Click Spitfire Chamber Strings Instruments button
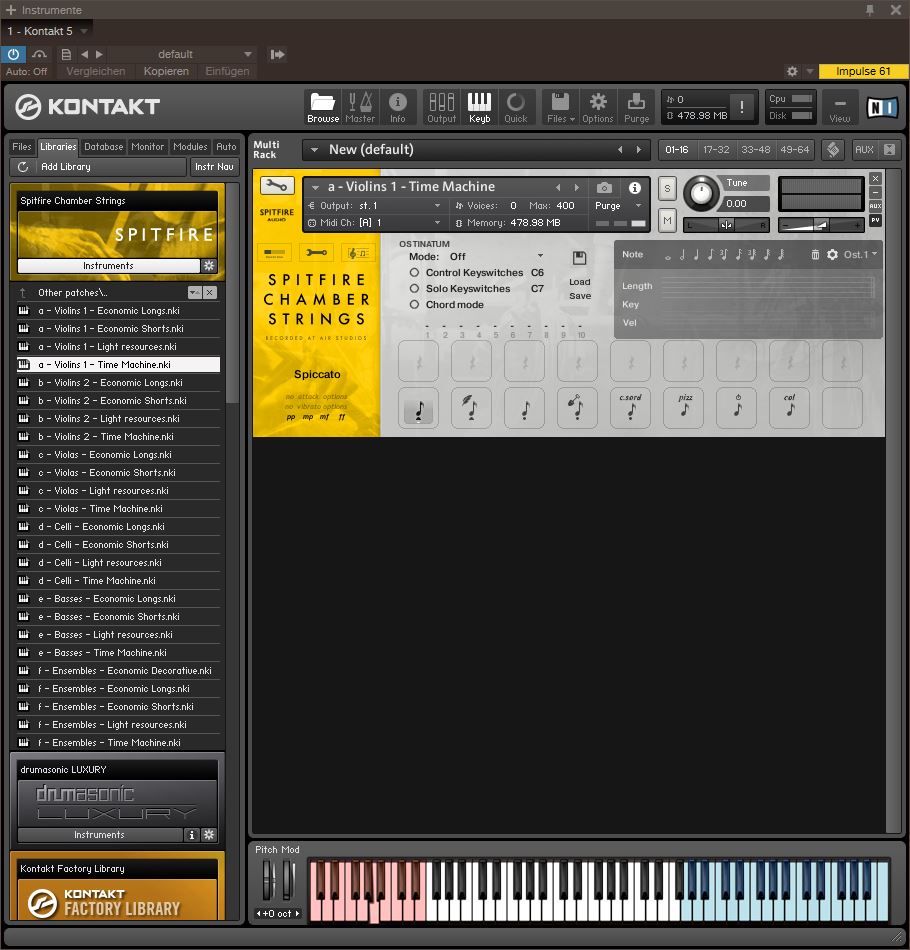Viewport: 910px width, 950px height. [x=108, y=265]
